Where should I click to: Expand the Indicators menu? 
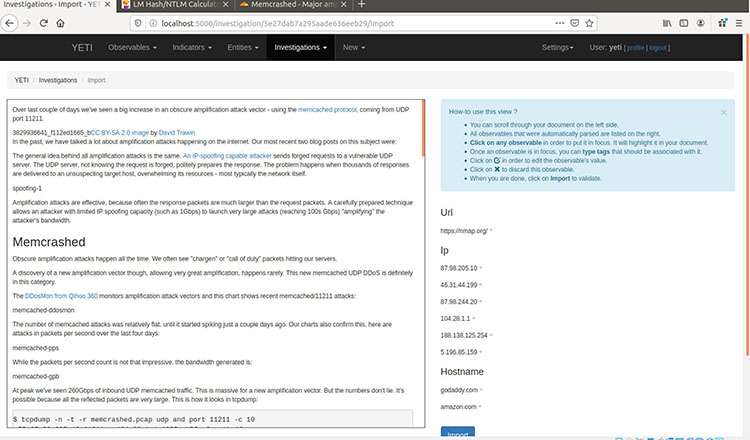click(x=192, y=47)
